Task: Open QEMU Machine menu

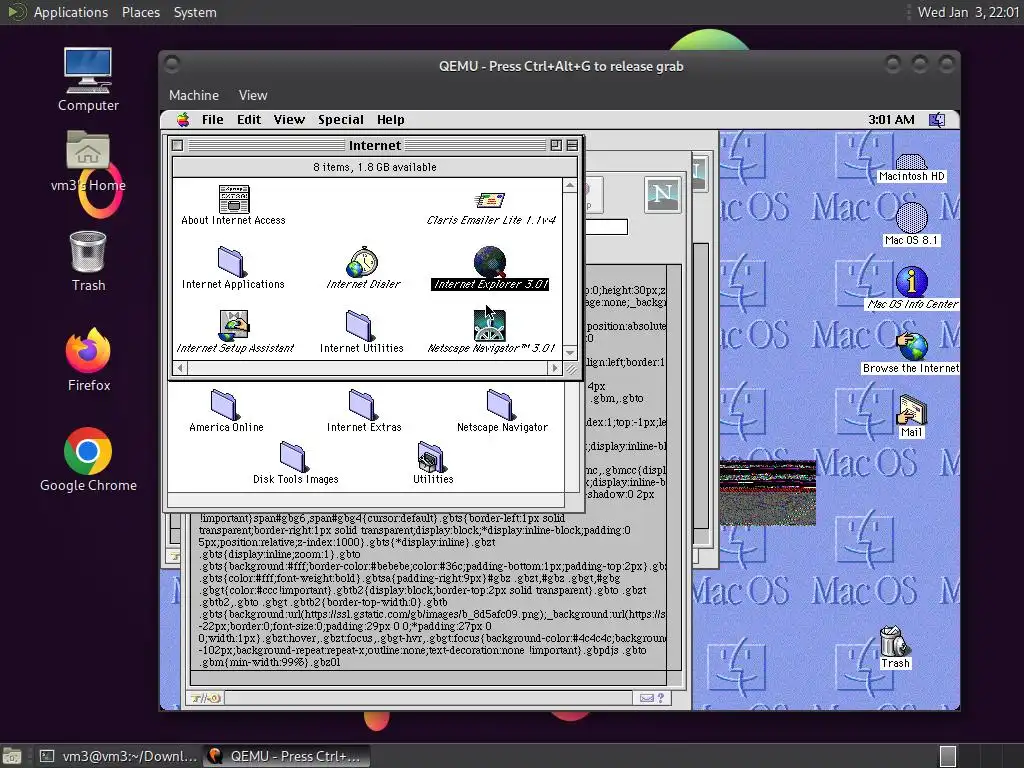Action: tap(194, 95)
